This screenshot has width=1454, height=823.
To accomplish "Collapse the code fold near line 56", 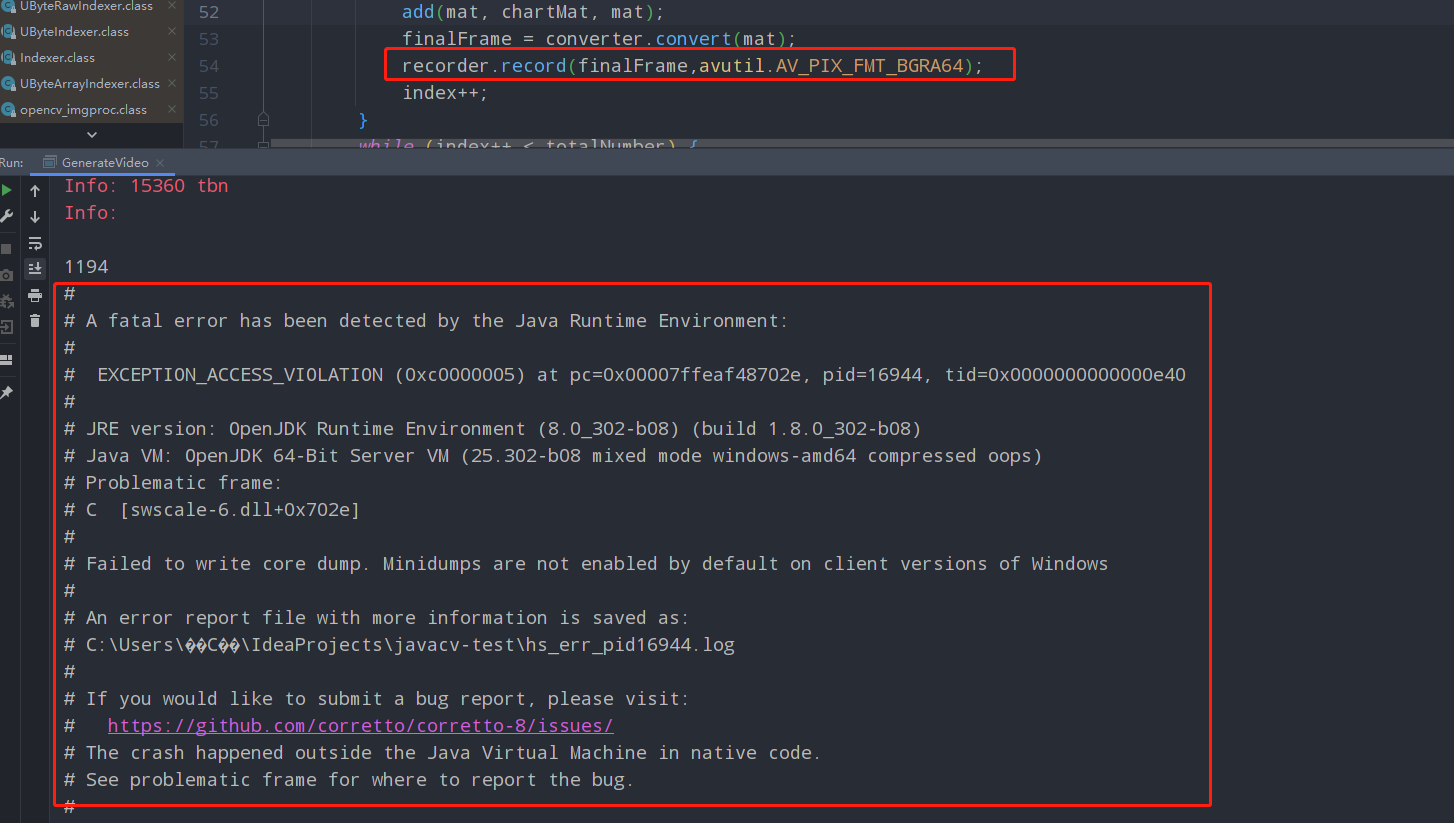I will pyautogui.click(x=263, y=118).
